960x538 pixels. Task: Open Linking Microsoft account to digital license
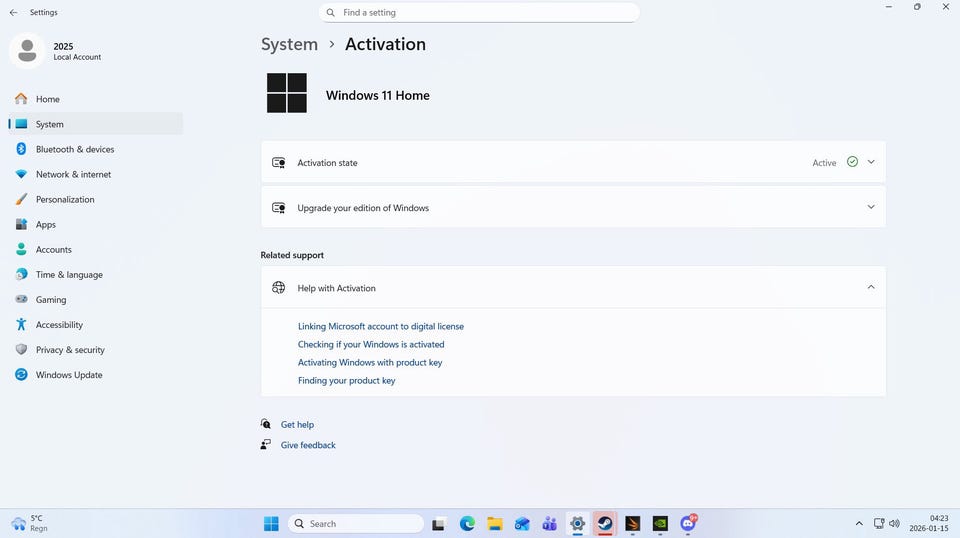[381, 326]
